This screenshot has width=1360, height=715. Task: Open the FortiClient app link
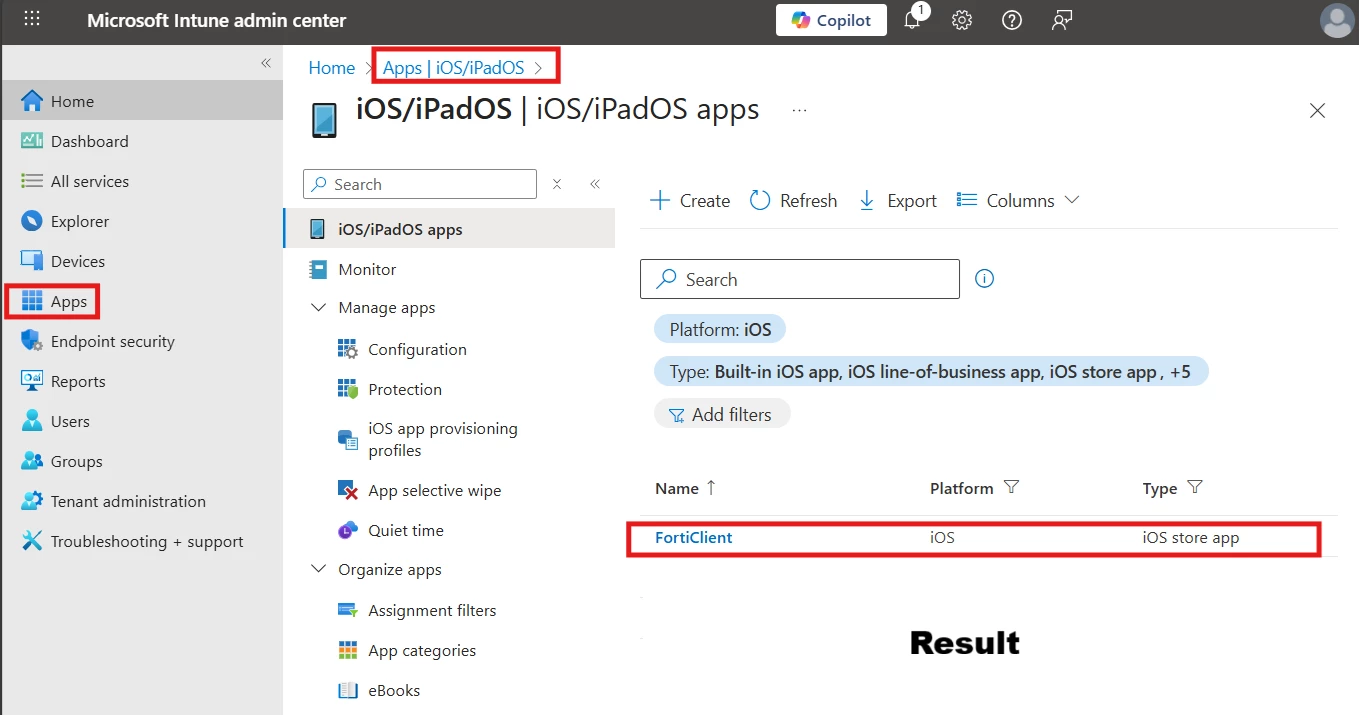pyautogui.click(x=694, y=537)
